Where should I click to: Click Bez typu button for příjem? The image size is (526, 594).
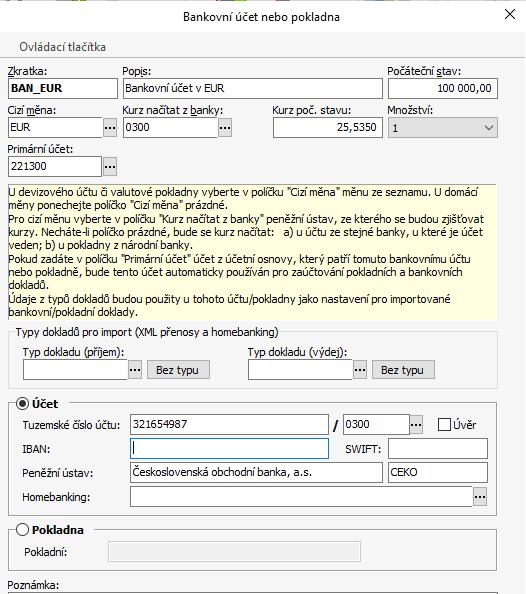(178, 370)
